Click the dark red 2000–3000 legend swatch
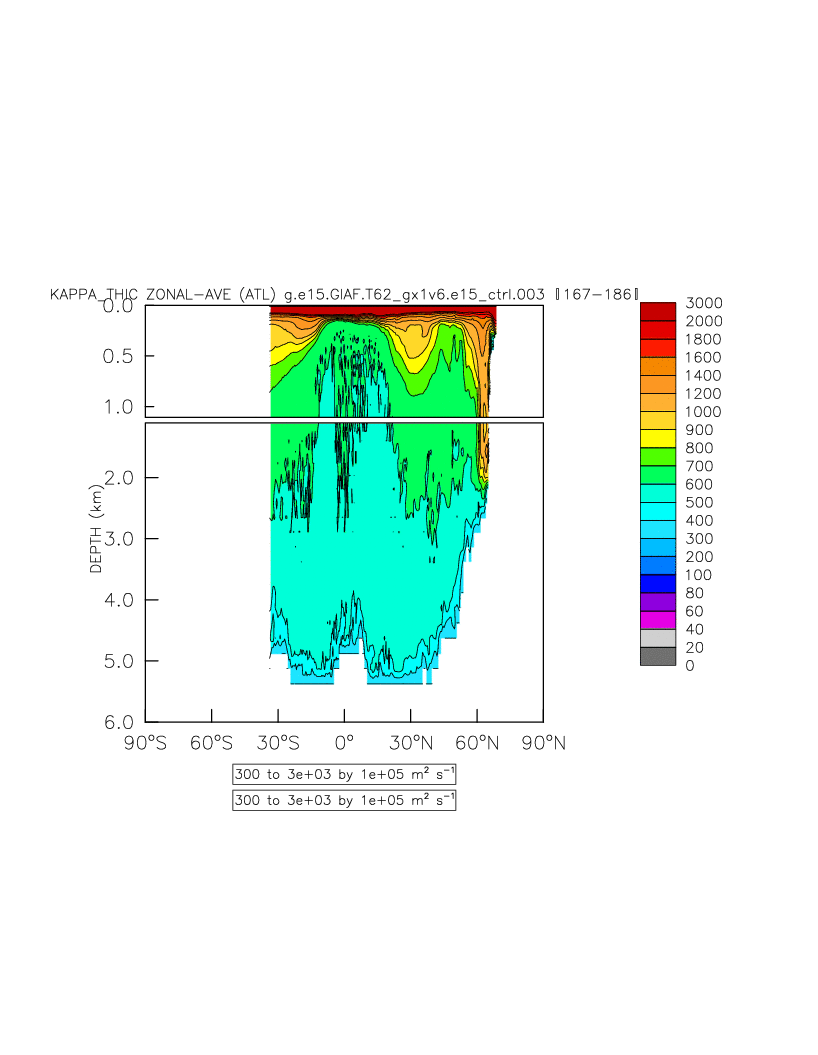This screenshot has height=1055, width=818. [658, 311]
